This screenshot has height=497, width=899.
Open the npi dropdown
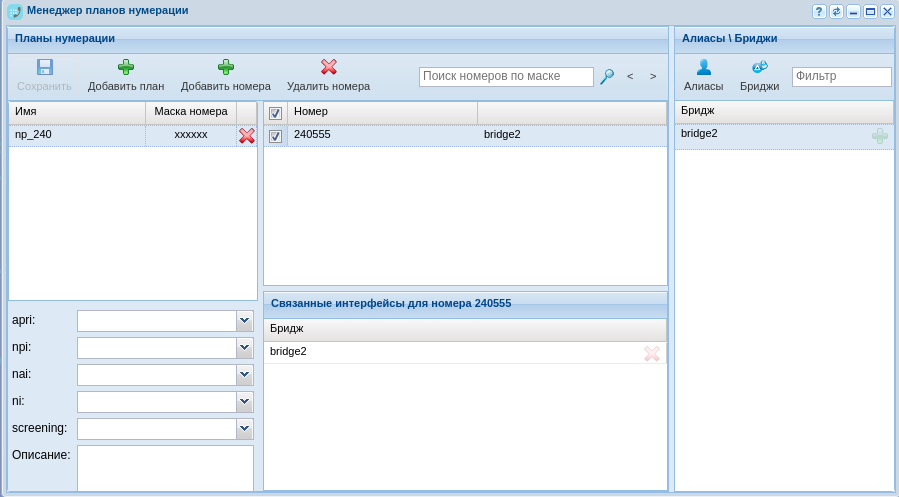pos(245,348)
